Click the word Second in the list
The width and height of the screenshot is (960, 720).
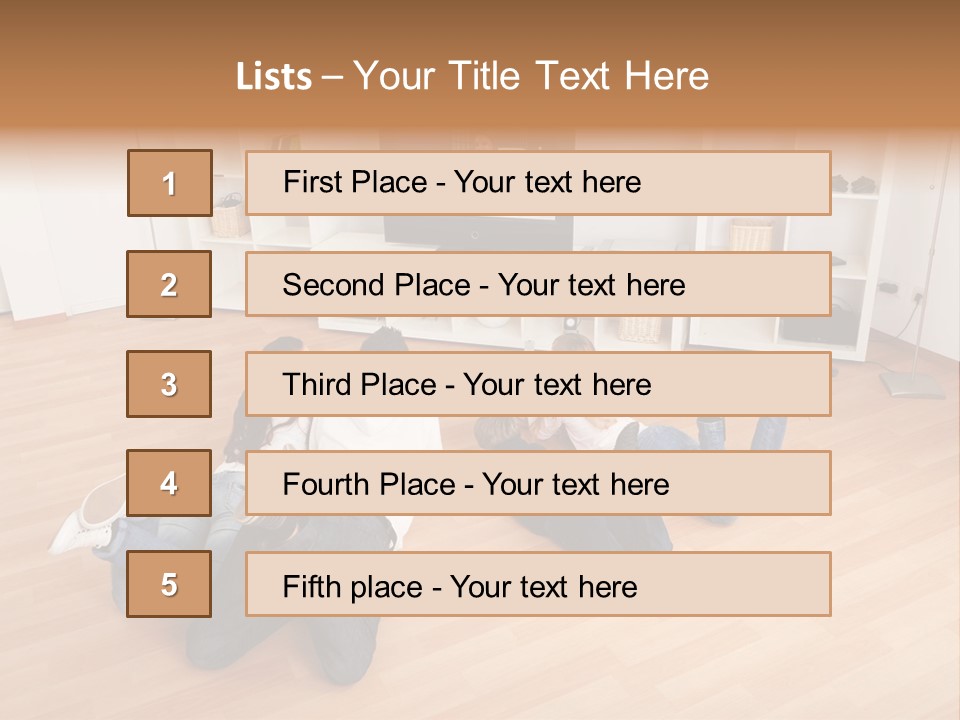[335, 285]
